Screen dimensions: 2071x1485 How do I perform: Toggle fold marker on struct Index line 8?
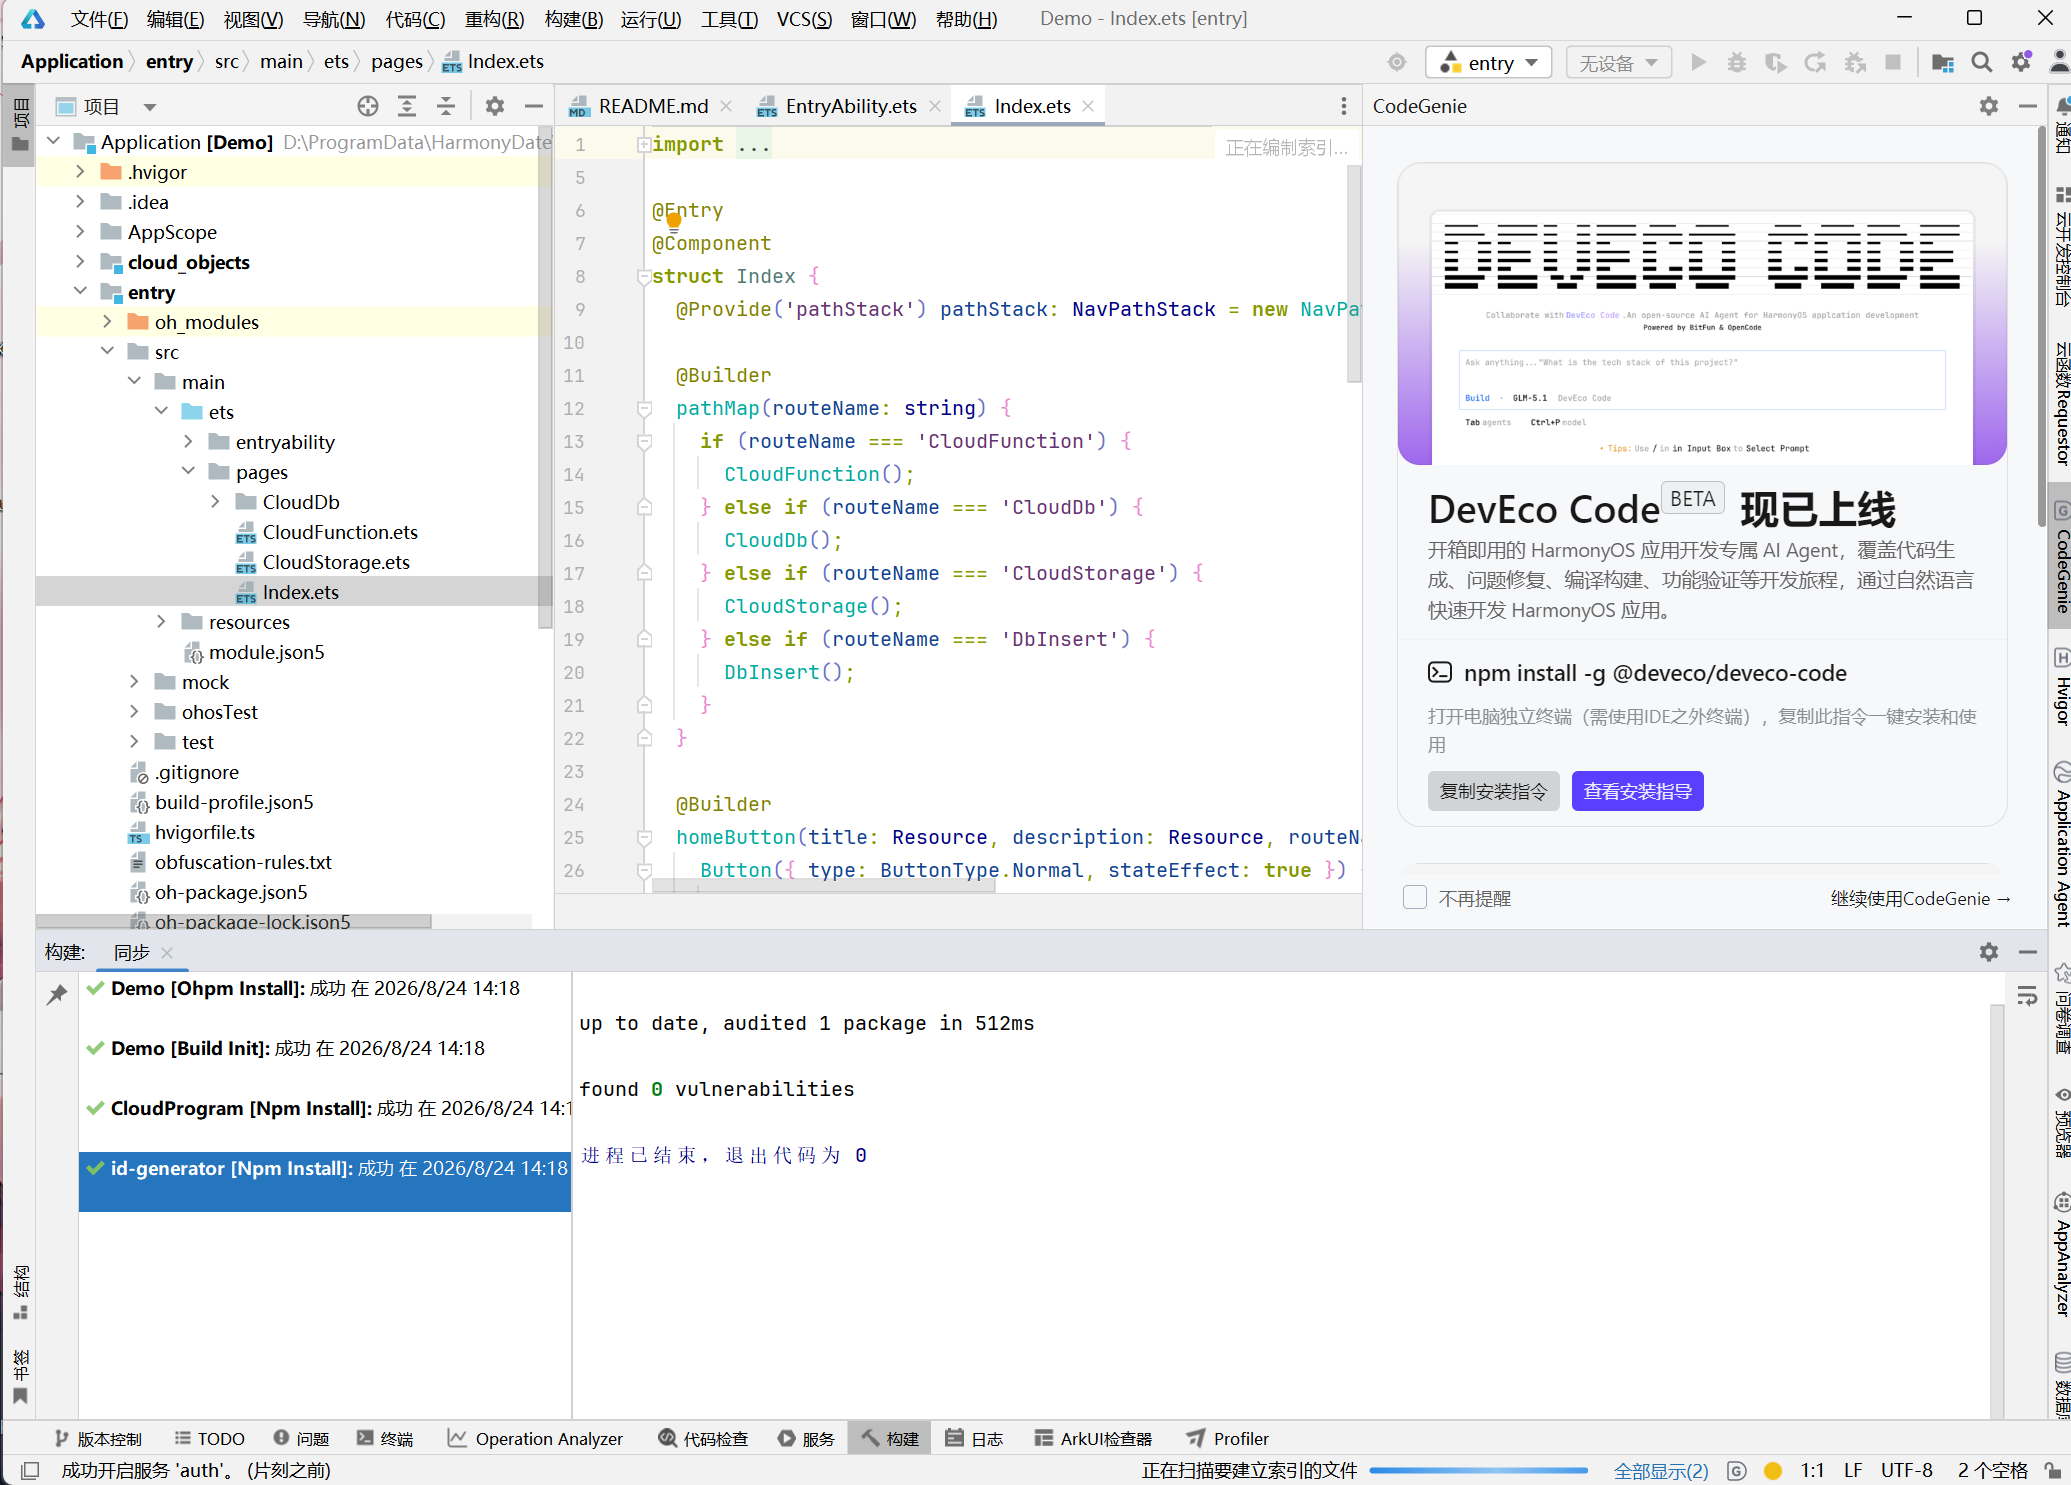point(645,276)
